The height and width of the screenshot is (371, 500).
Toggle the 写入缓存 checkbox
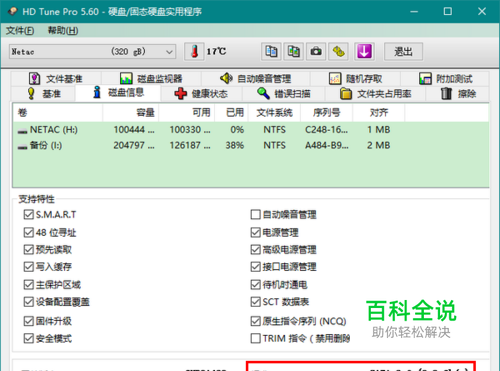[x=29, y=267]
